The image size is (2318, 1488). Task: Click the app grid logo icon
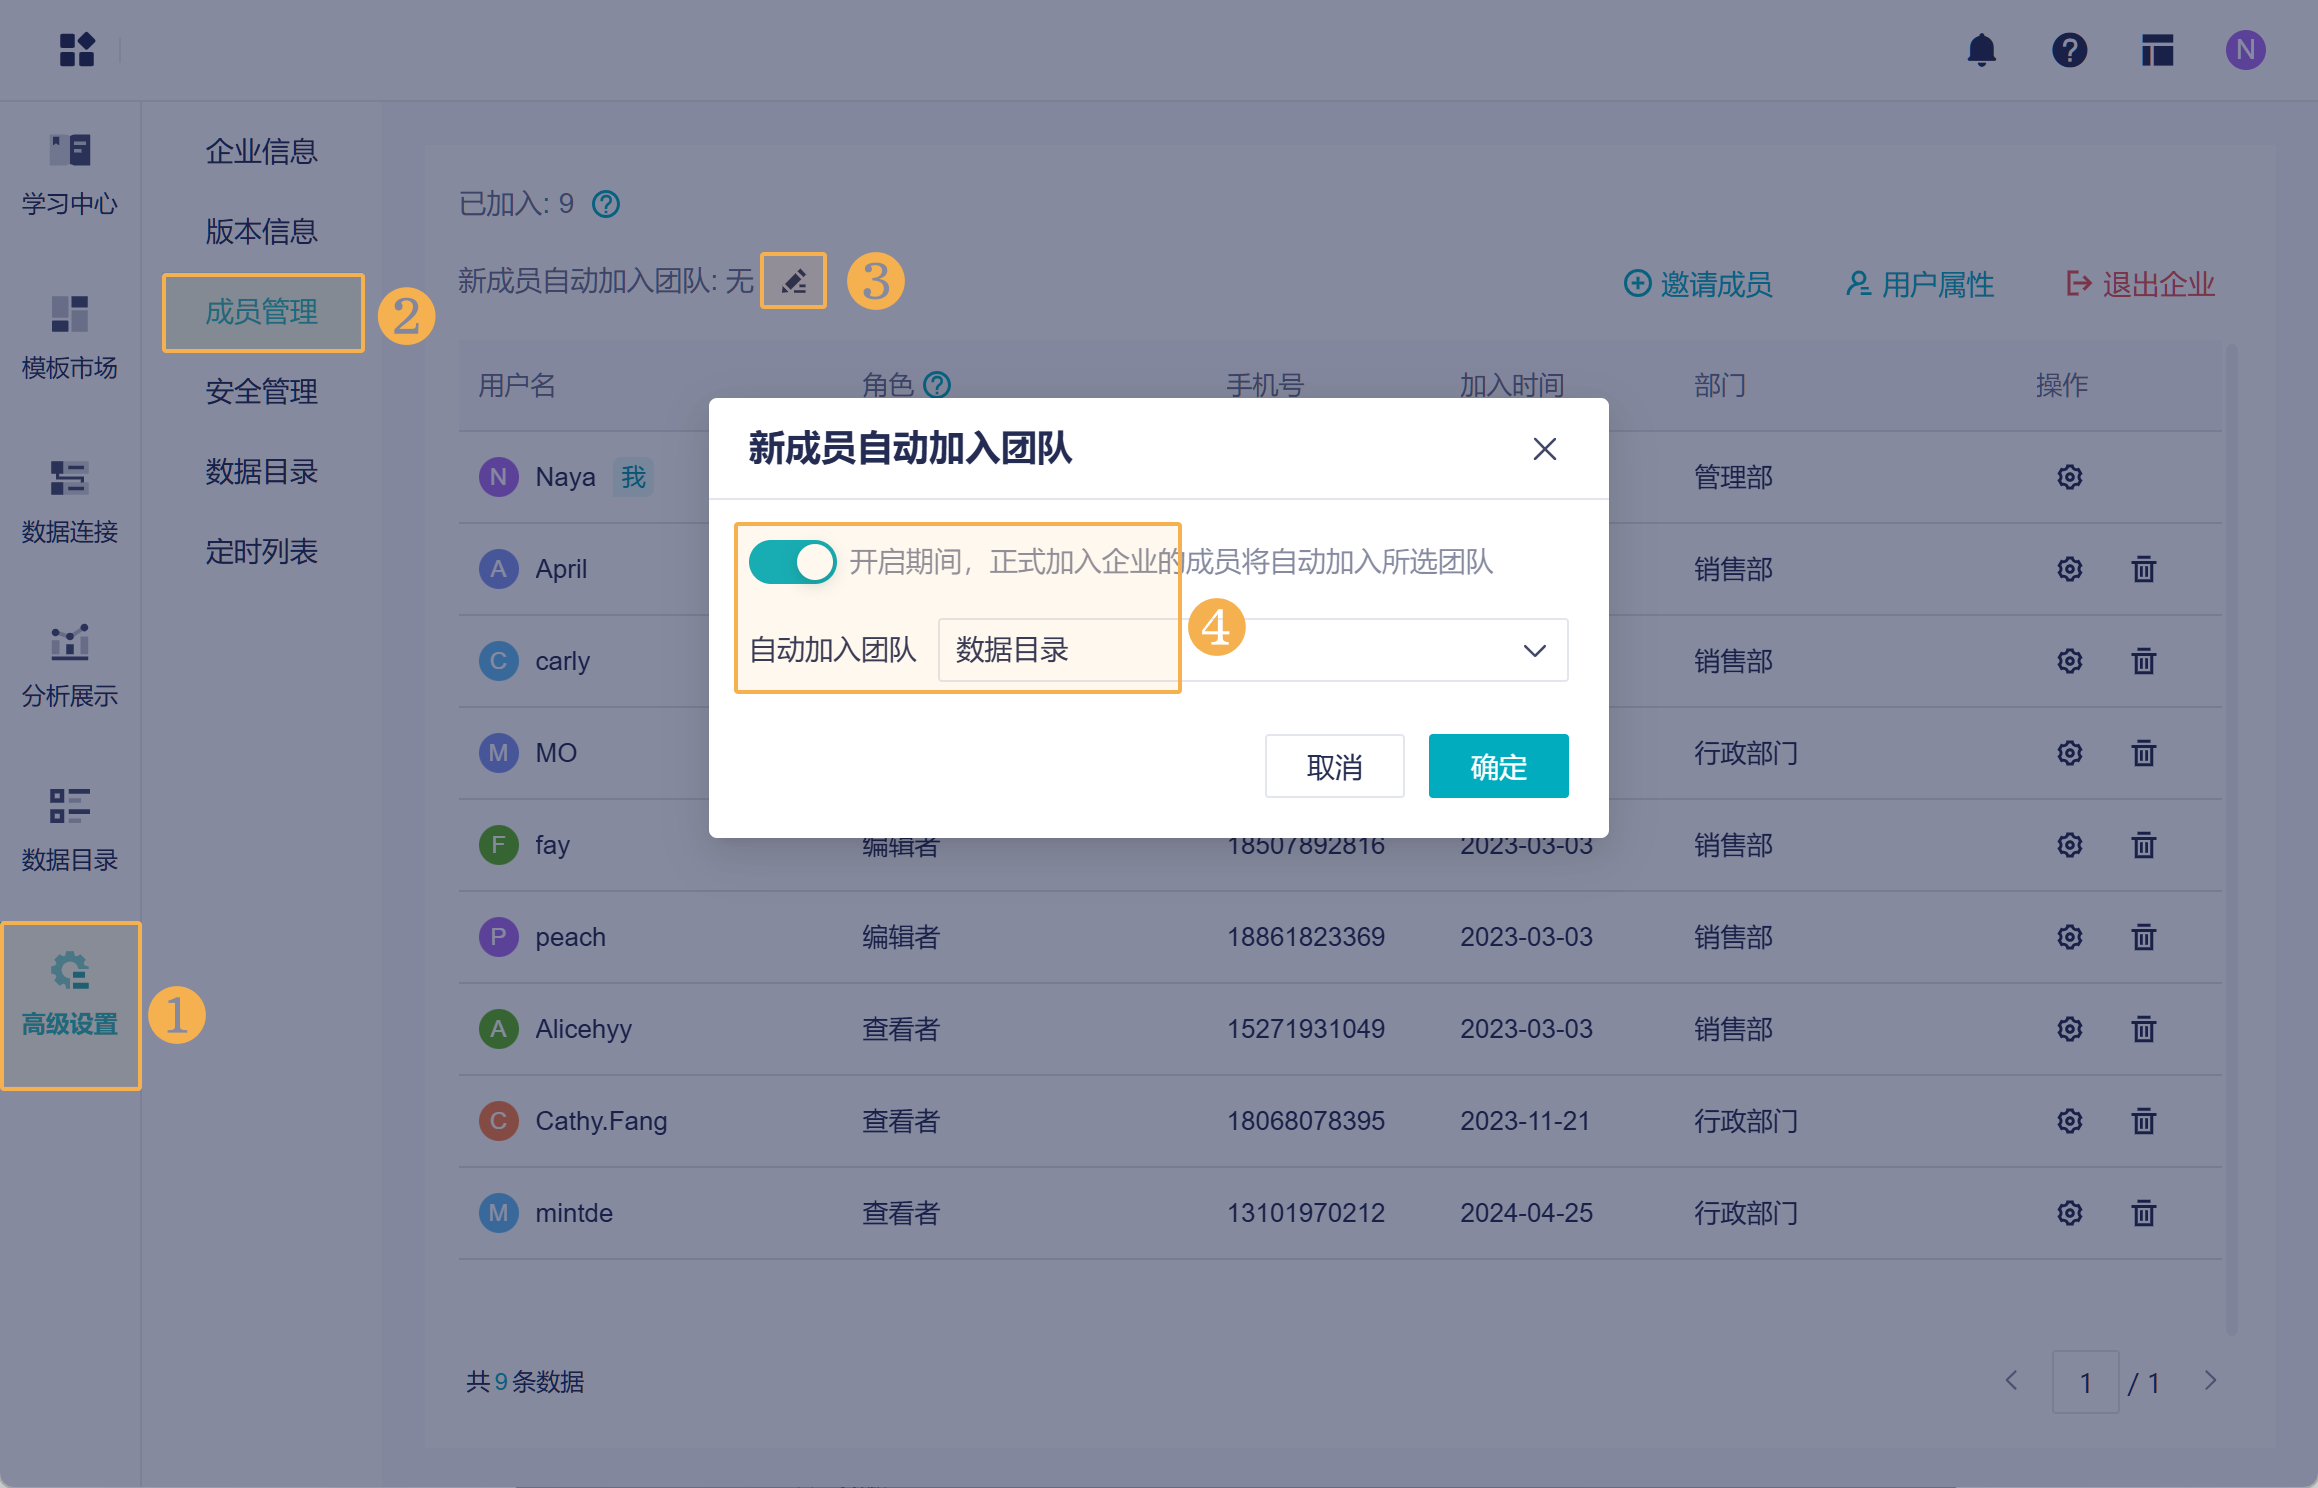pyautogui.click(x=77, y=50)
